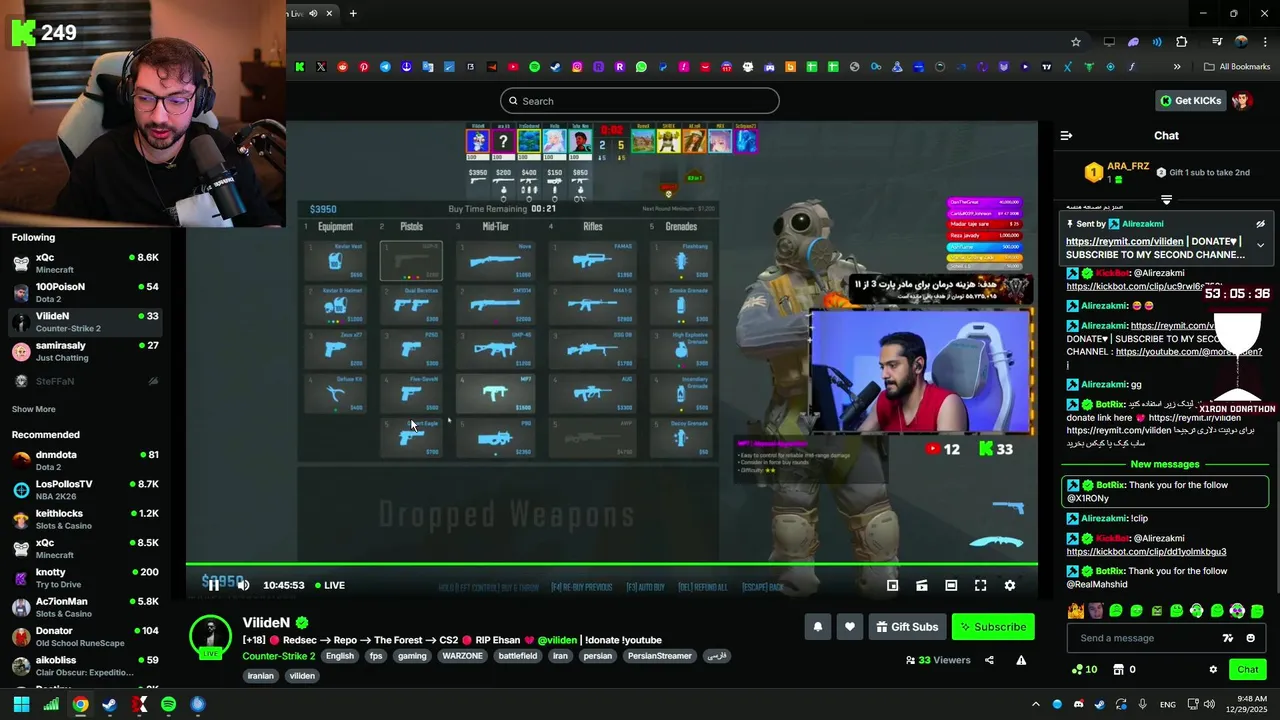Open chat settings gear
This screenshot has width=1280, height=720.
[x=1213, y=670]
